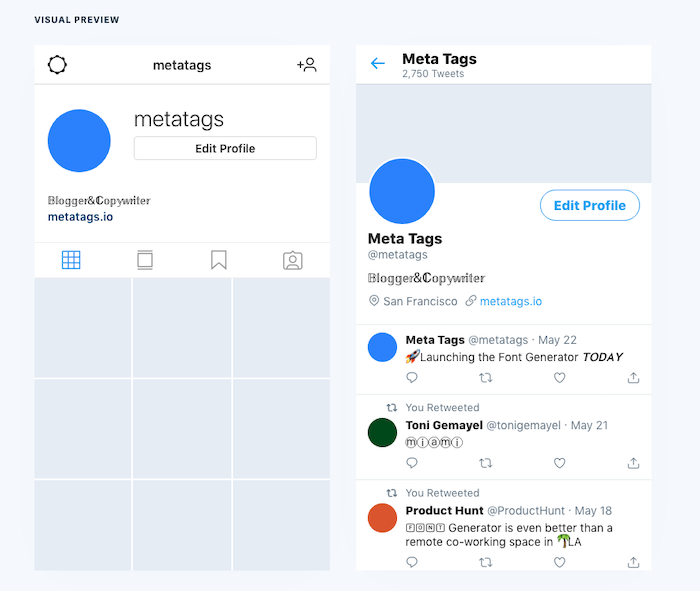
Task: Go back using Twitter arrow
Action: 377,64
